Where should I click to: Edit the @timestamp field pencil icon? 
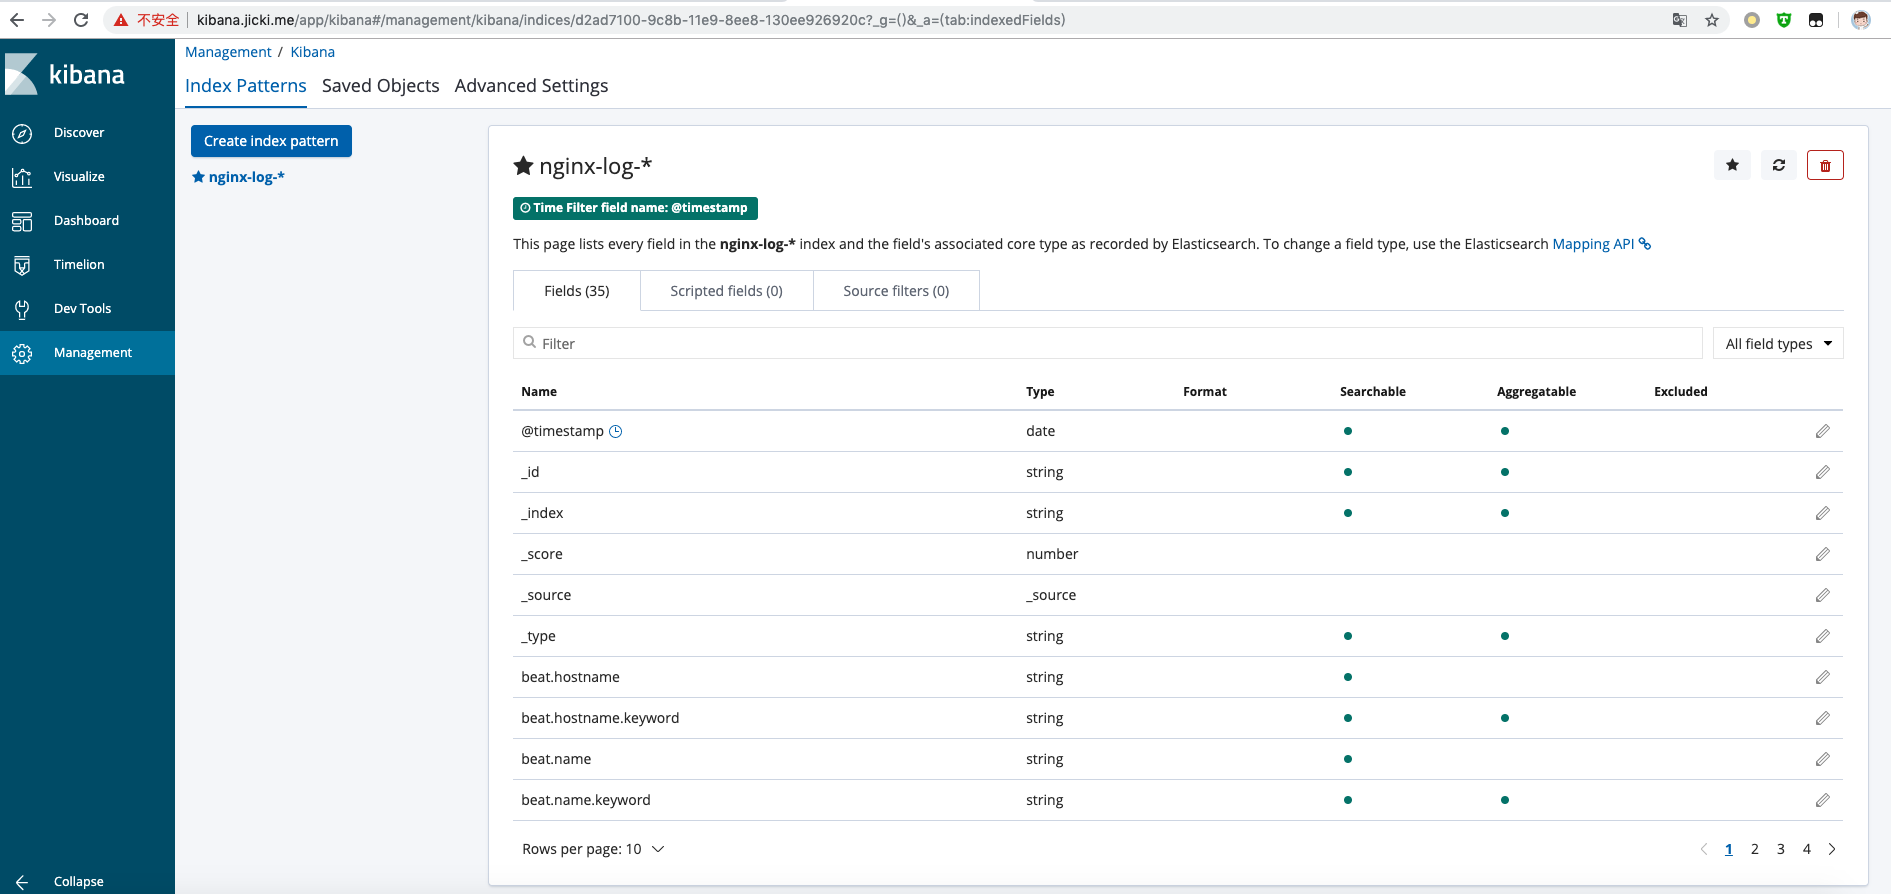[1822, 431]
